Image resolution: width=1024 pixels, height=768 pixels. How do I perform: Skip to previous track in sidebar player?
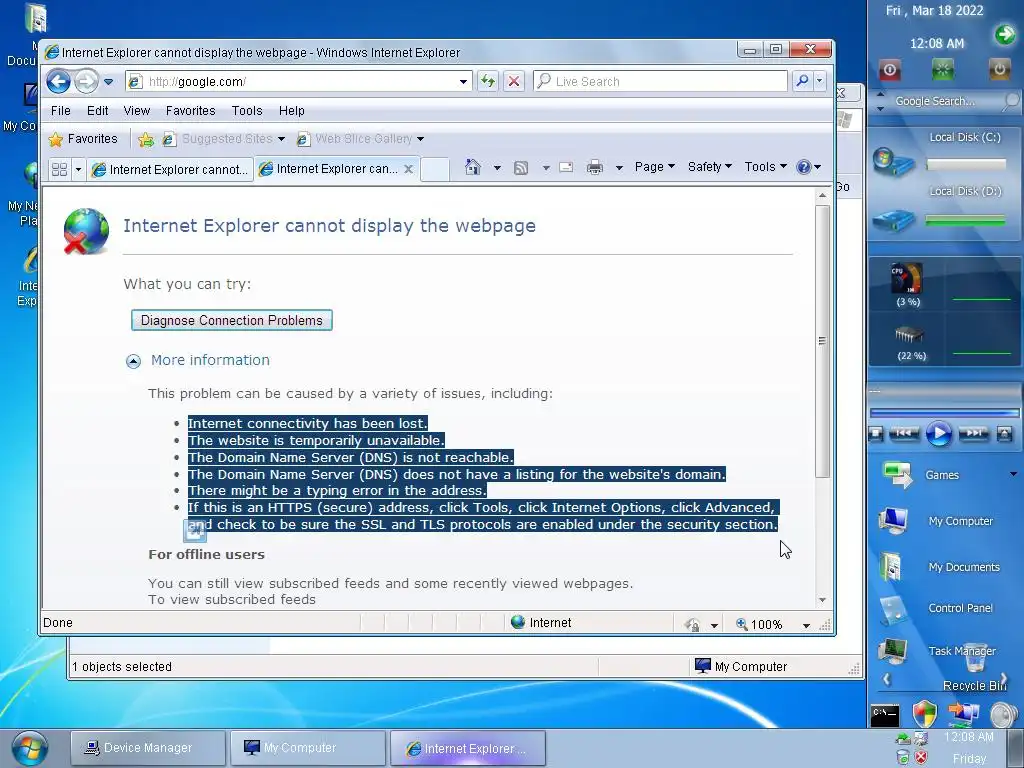[904, 433]
